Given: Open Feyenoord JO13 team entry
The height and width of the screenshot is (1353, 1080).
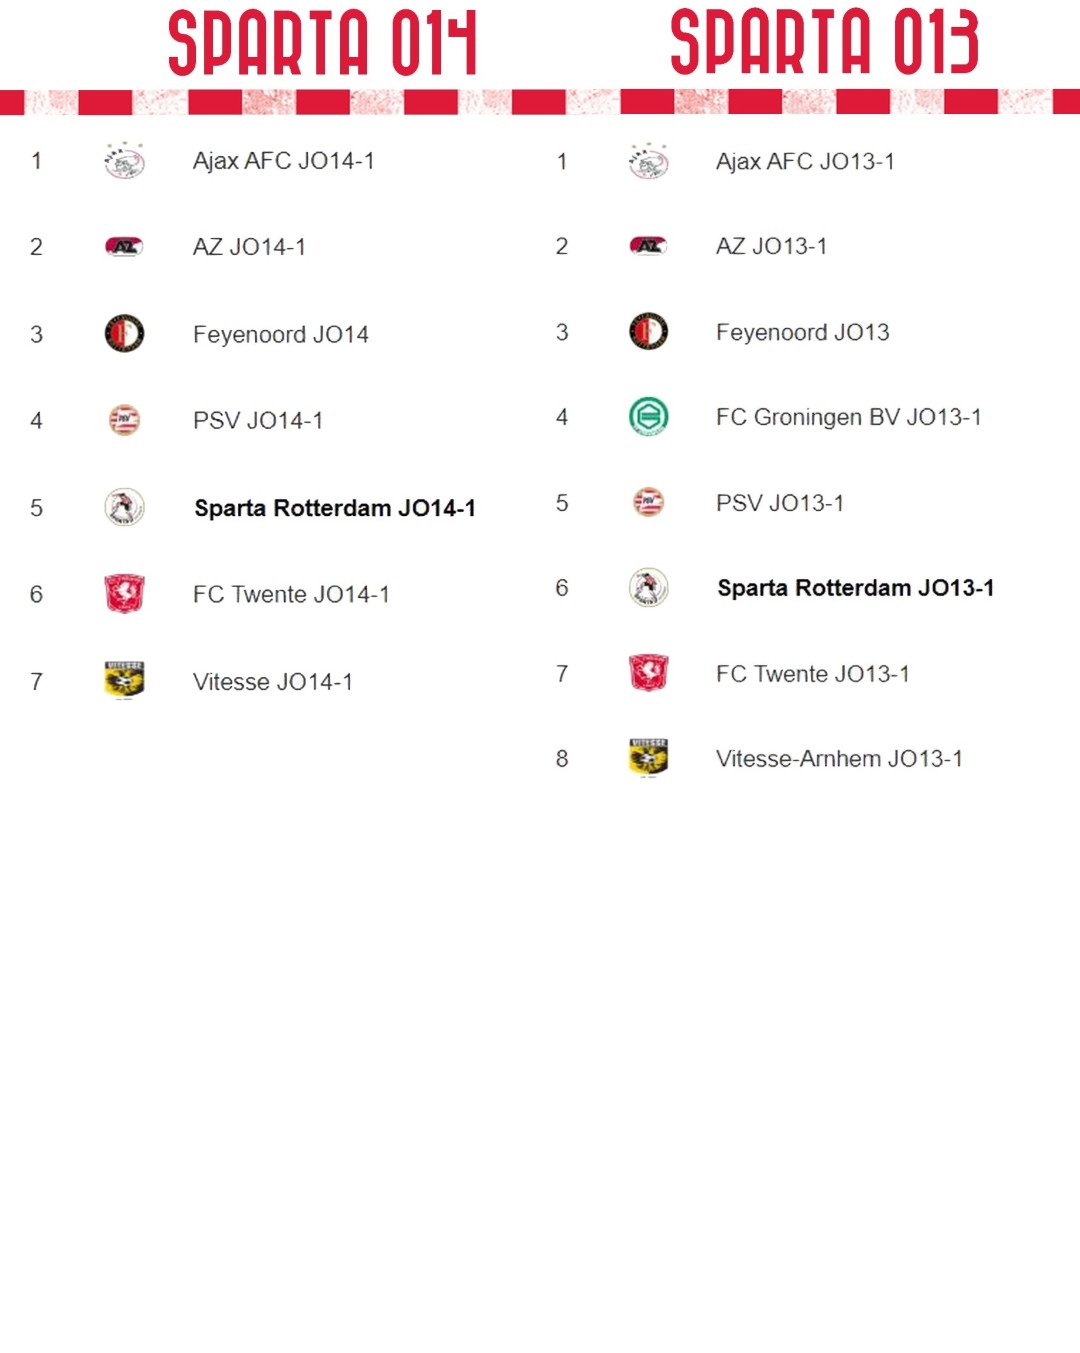Looking at the screenshot, I should coord(802,332).
